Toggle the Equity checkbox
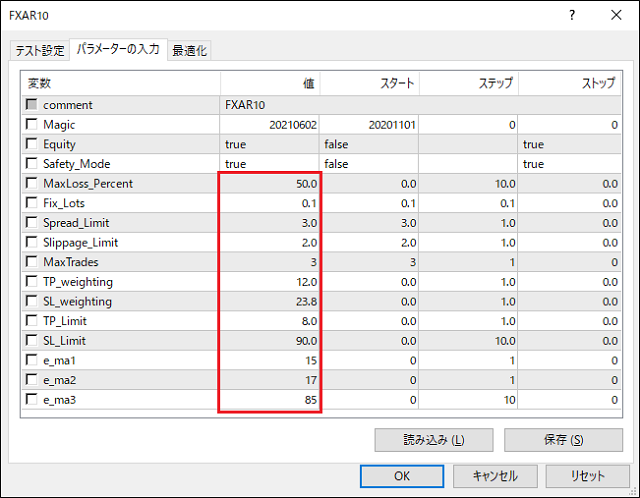640x498 pixels. click(x=31, y=144)
